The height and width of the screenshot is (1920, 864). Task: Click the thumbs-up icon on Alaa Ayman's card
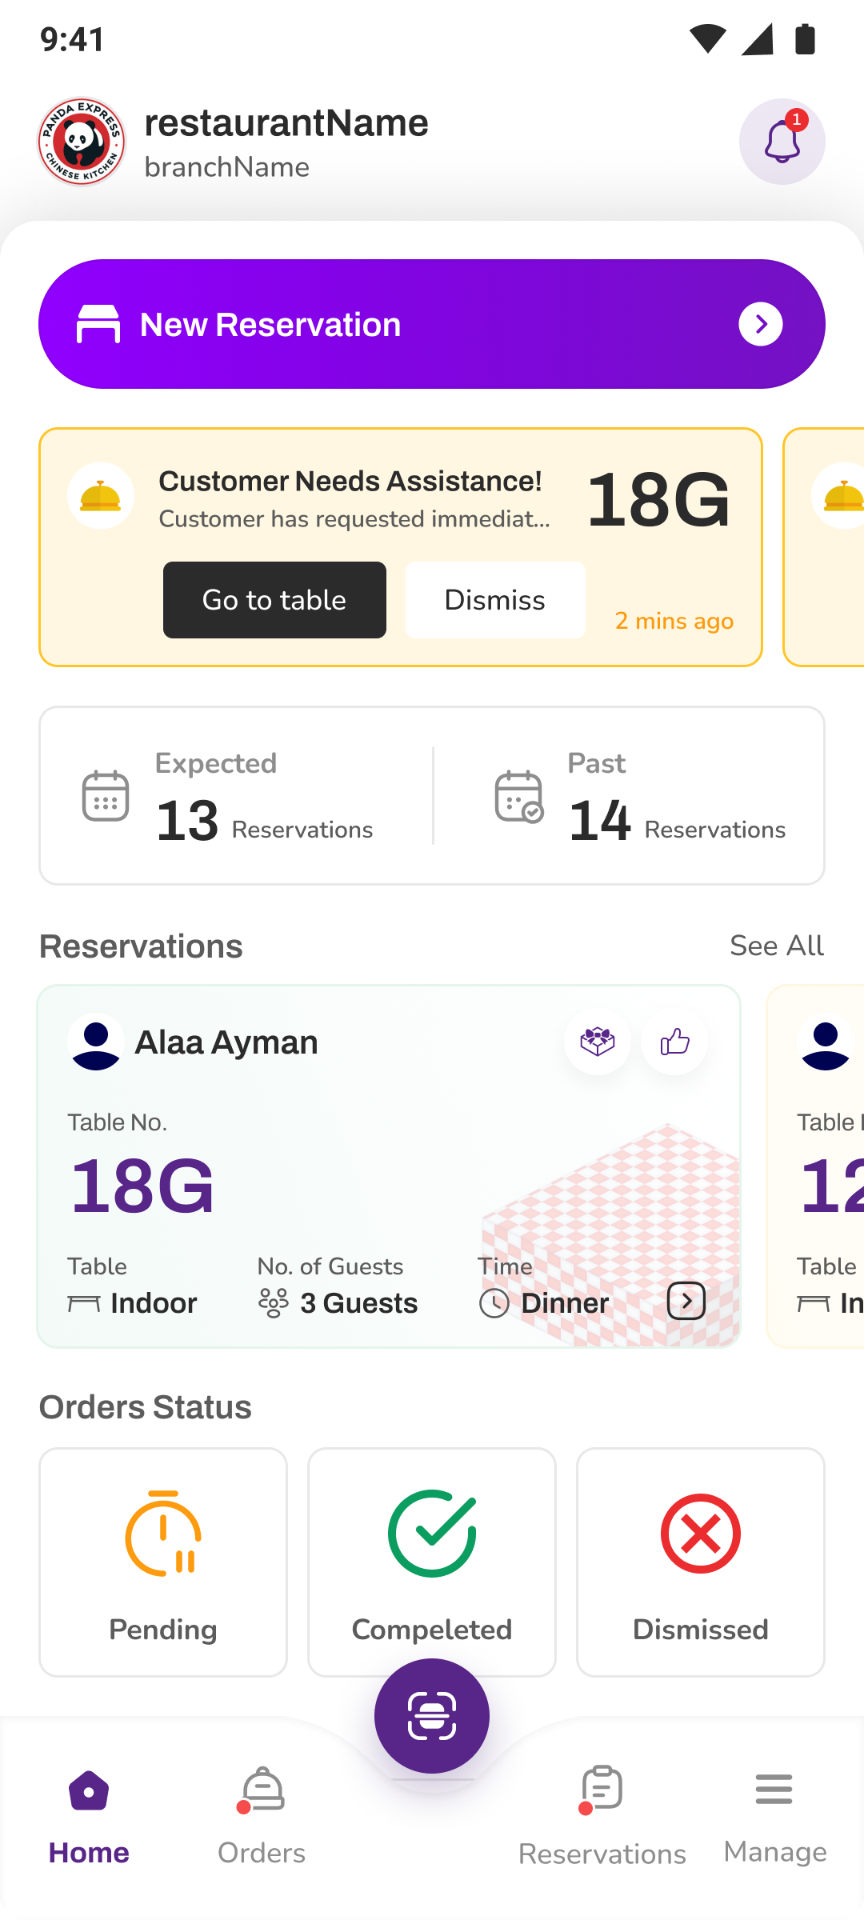tap(675, 1042)
